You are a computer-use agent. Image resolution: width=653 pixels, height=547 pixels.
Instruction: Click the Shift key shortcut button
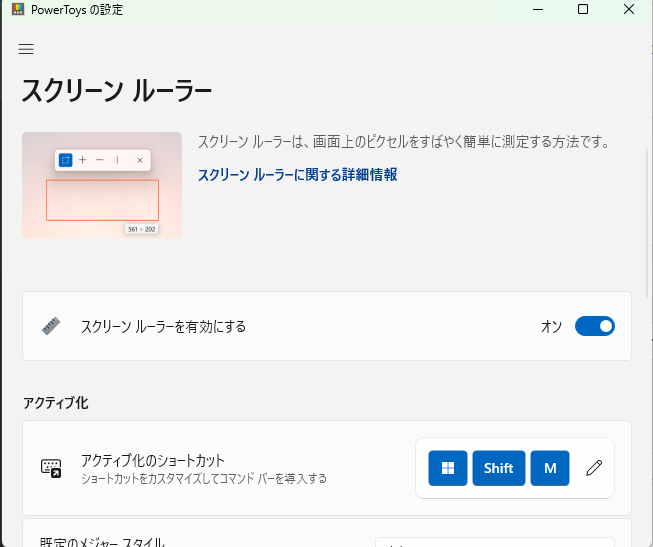coord(498,468)
